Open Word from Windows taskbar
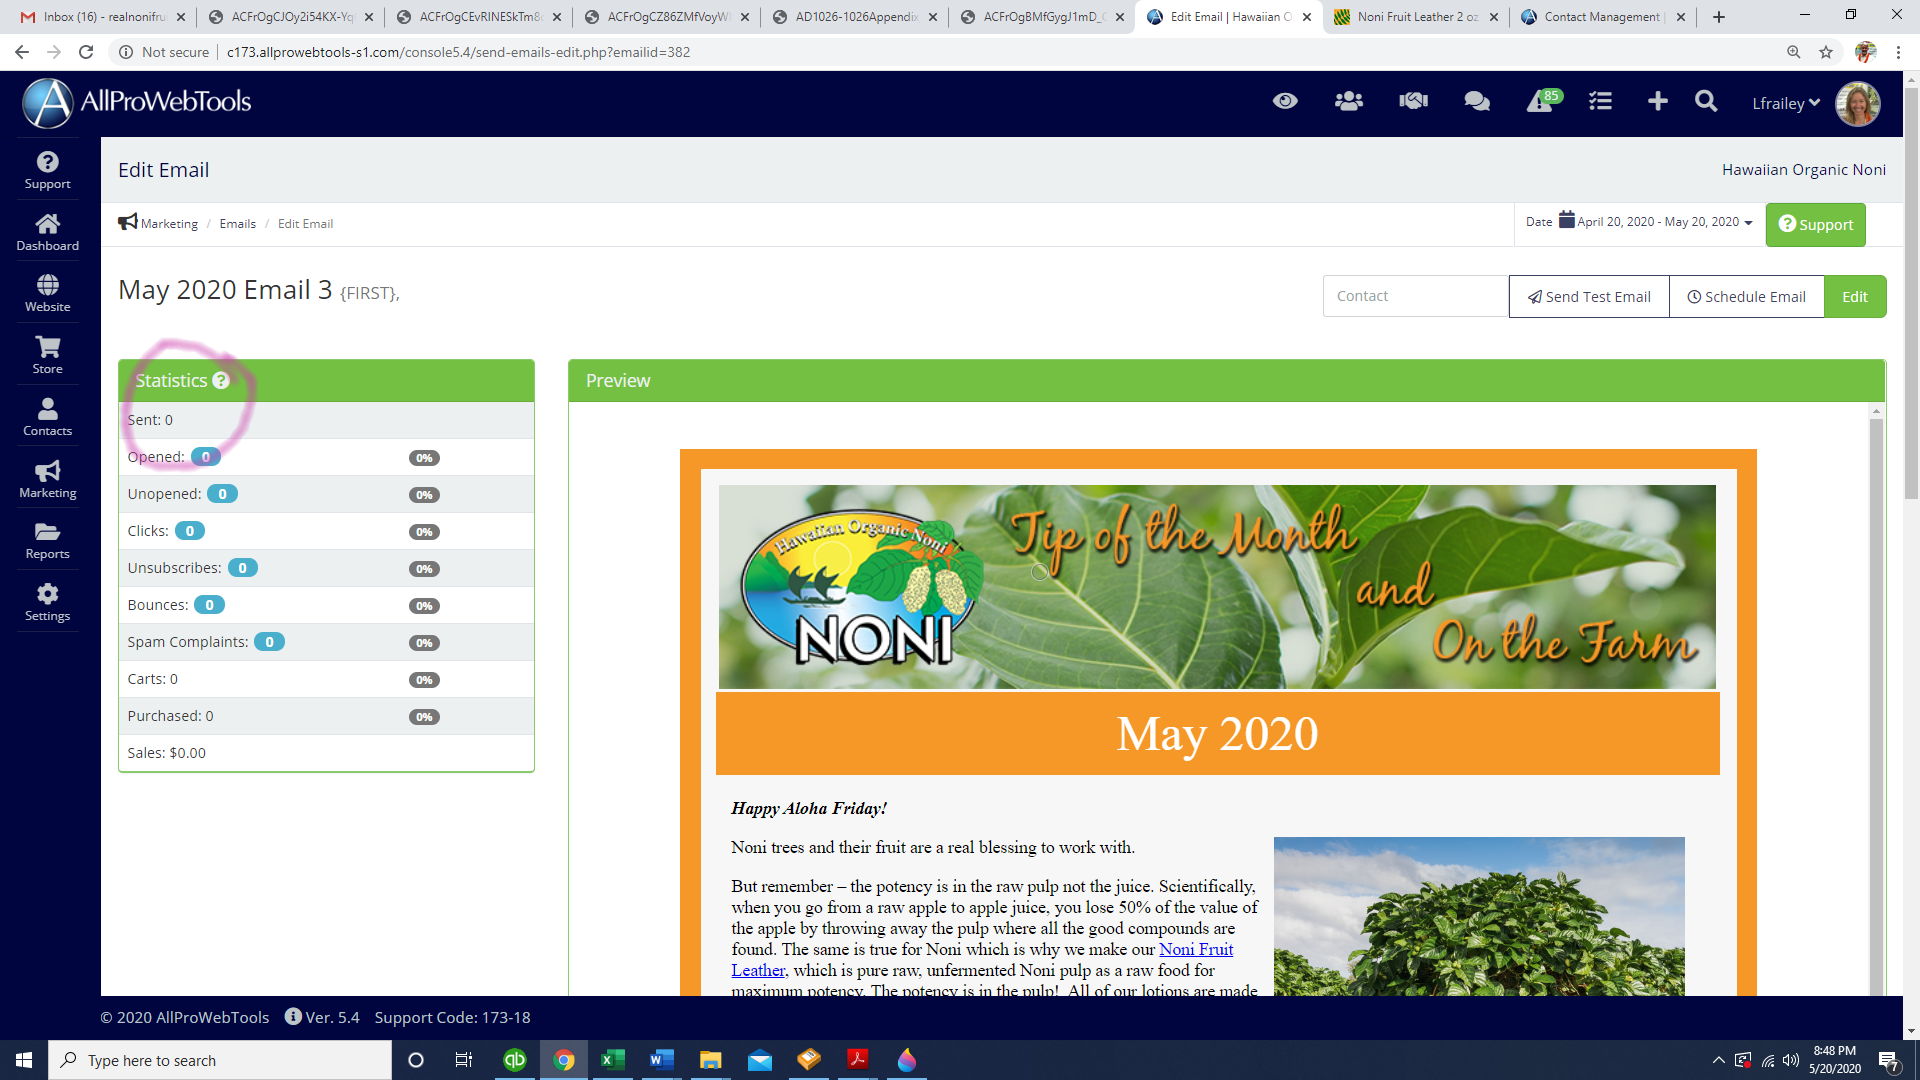Screen dimensions: 1920x1080 pyautogui.click(x=661, y=1060)
